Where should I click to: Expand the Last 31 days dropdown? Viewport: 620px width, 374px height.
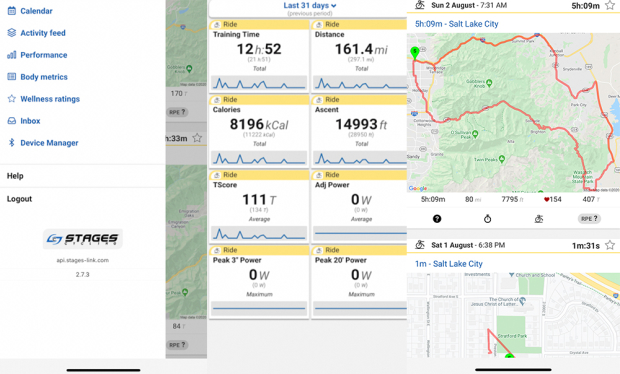point(310,6)
